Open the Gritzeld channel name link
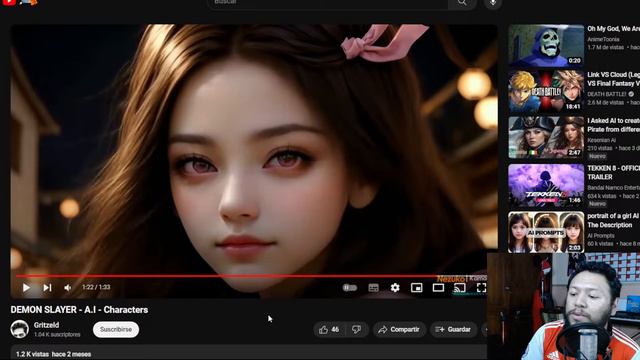 [47, 325]
